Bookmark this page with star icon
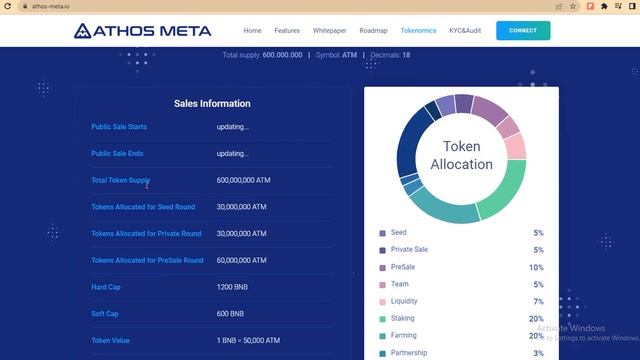The width and height of the screenshot is (640, 360). click(573, 6)
